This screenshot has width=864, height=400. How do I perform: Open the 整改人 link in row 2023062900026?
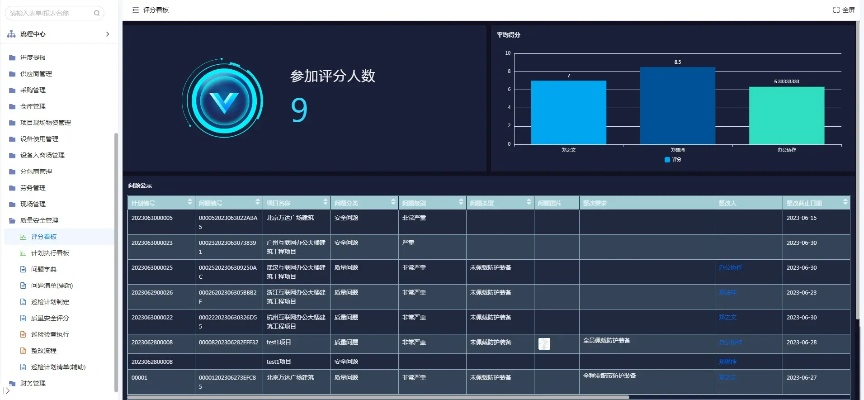tap(727, 292)
